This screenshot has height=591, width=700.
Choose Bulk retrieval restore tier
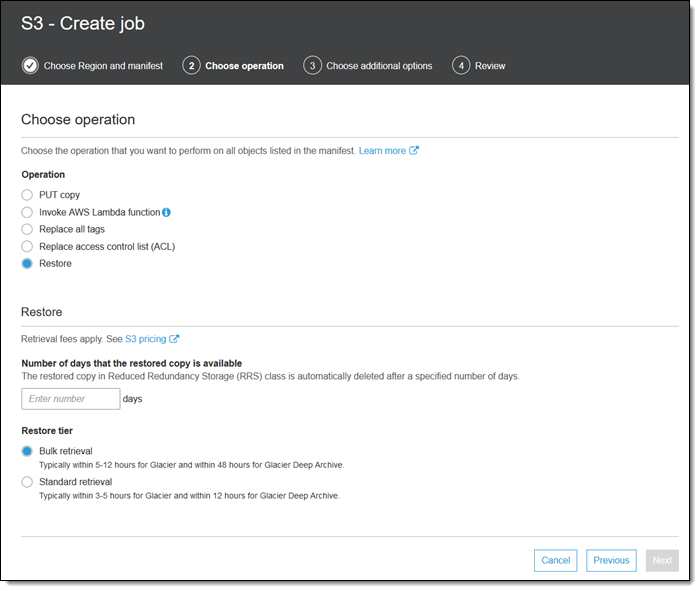[x=27, y=451]
